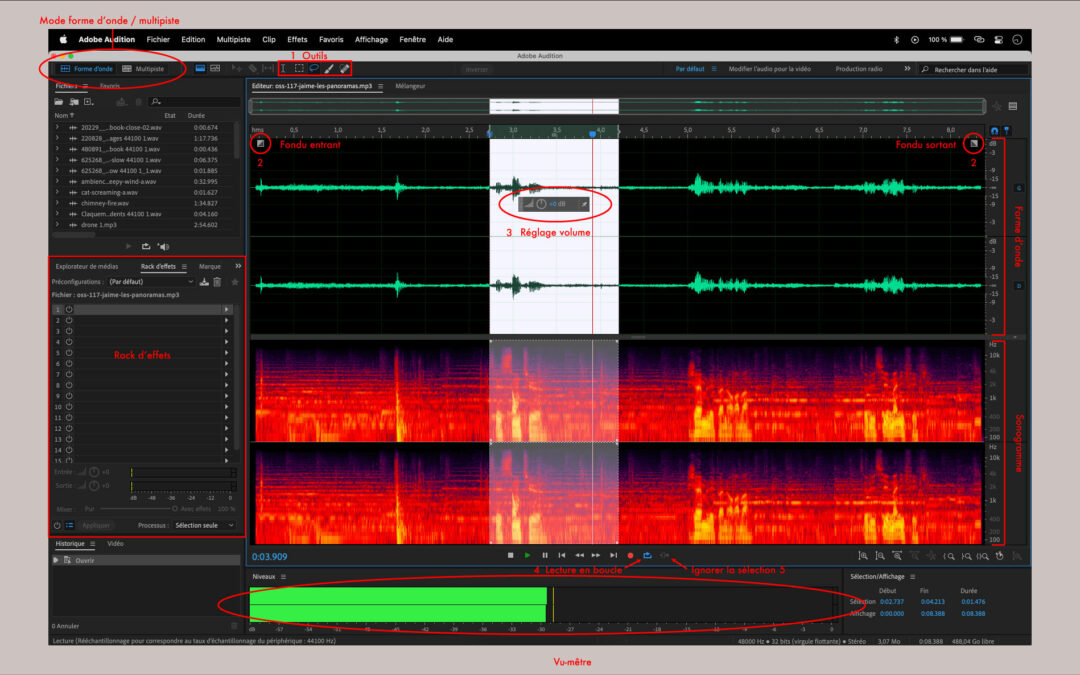1080x675 pixels.
Task: Start playback with the green Play button
Action: coord(527,555)
